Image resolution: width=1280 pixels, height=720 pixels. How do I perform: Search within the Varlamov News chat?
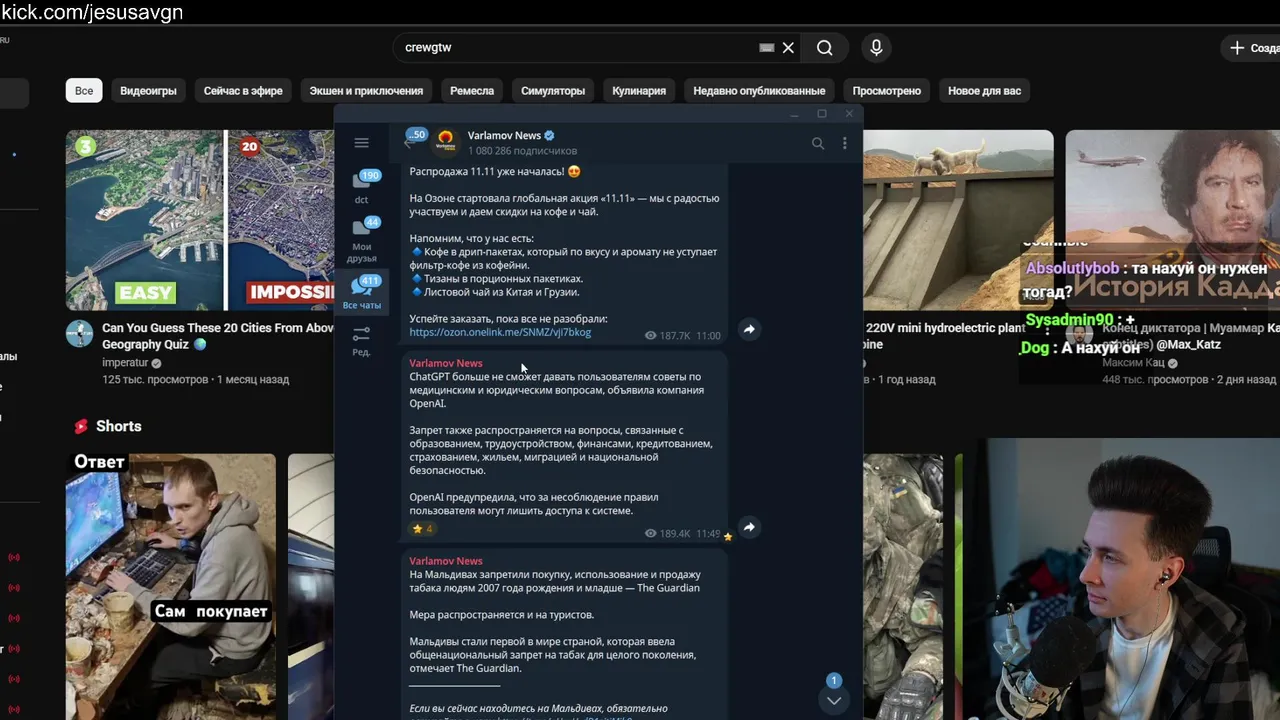(x=818, y=143)
